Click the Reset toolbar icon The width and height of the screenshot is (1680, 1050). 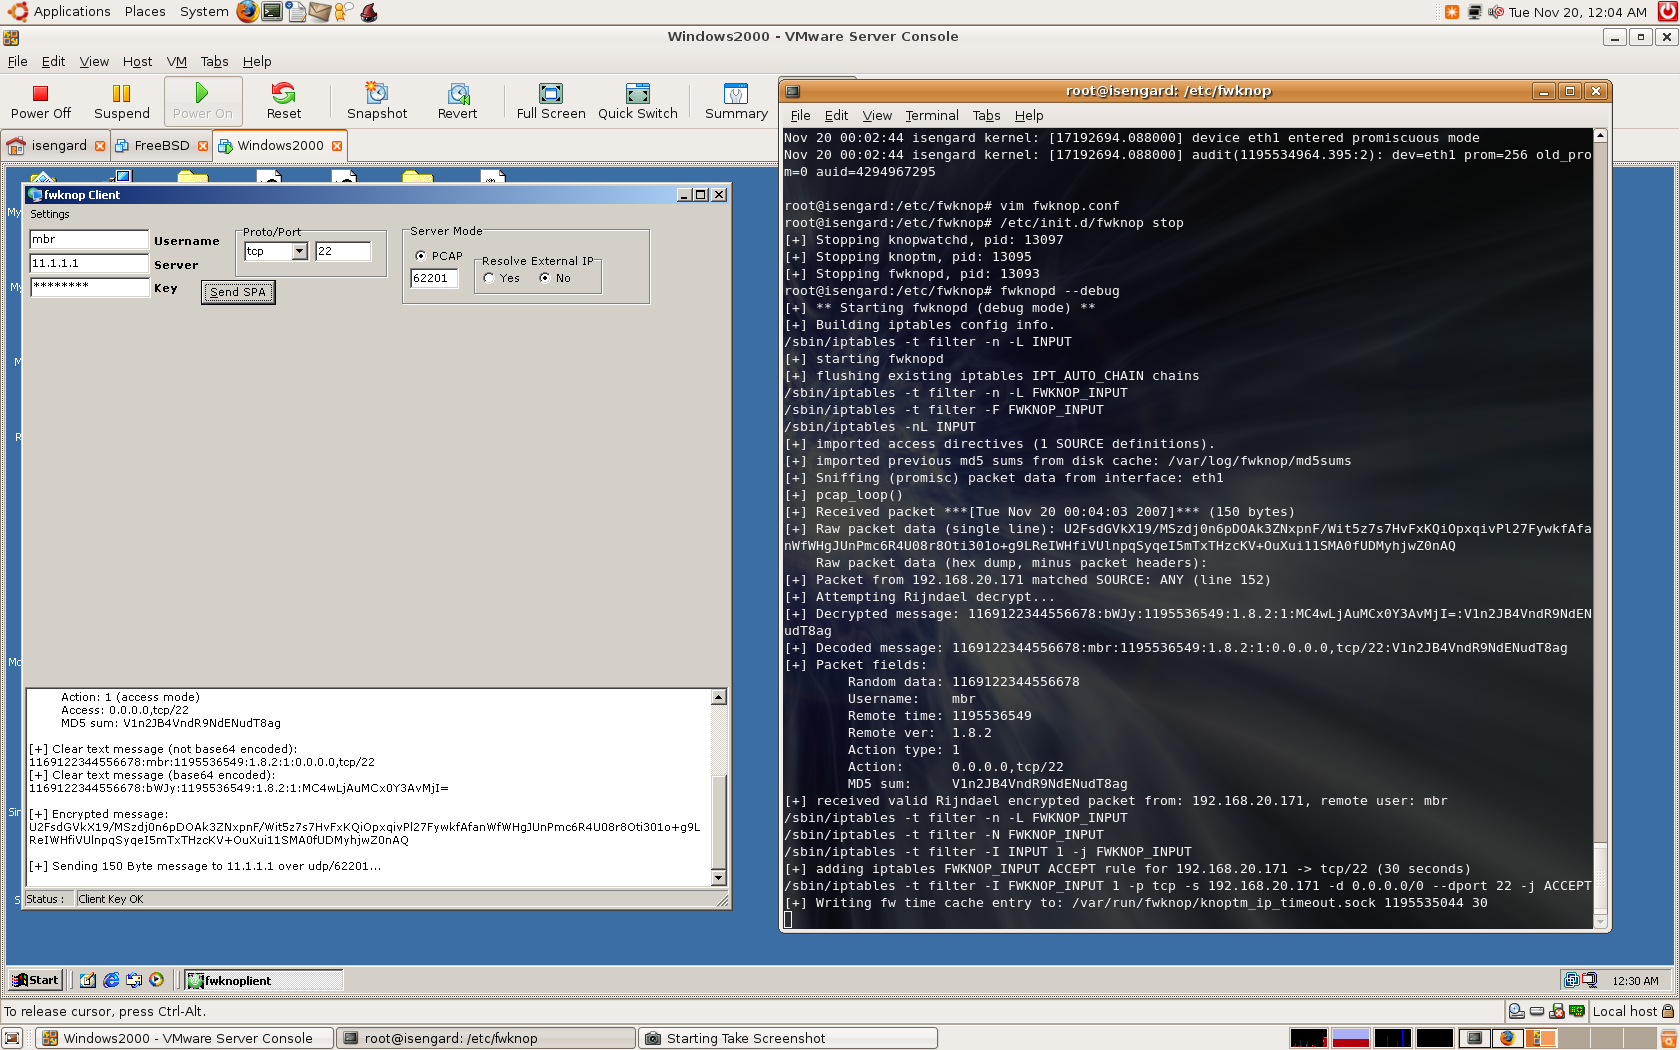point(284,101)
